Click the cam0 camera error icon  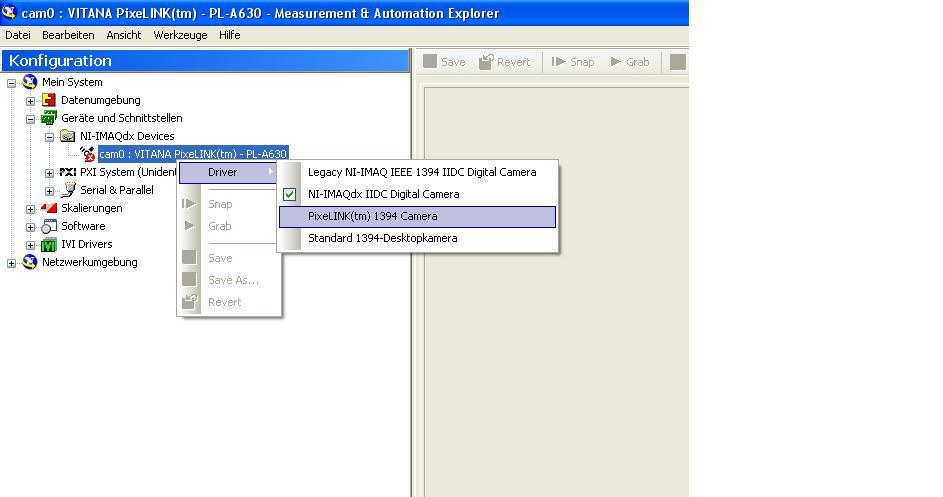pos(88,154)
